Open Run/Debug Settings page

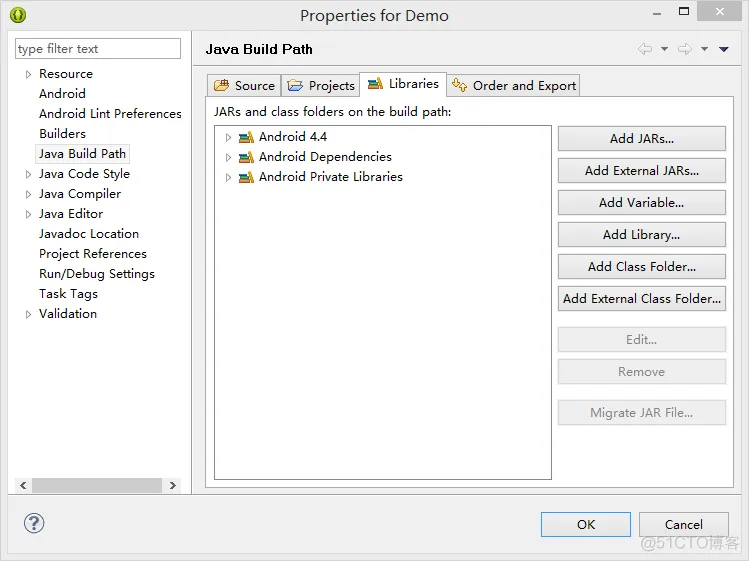[97, 274]
